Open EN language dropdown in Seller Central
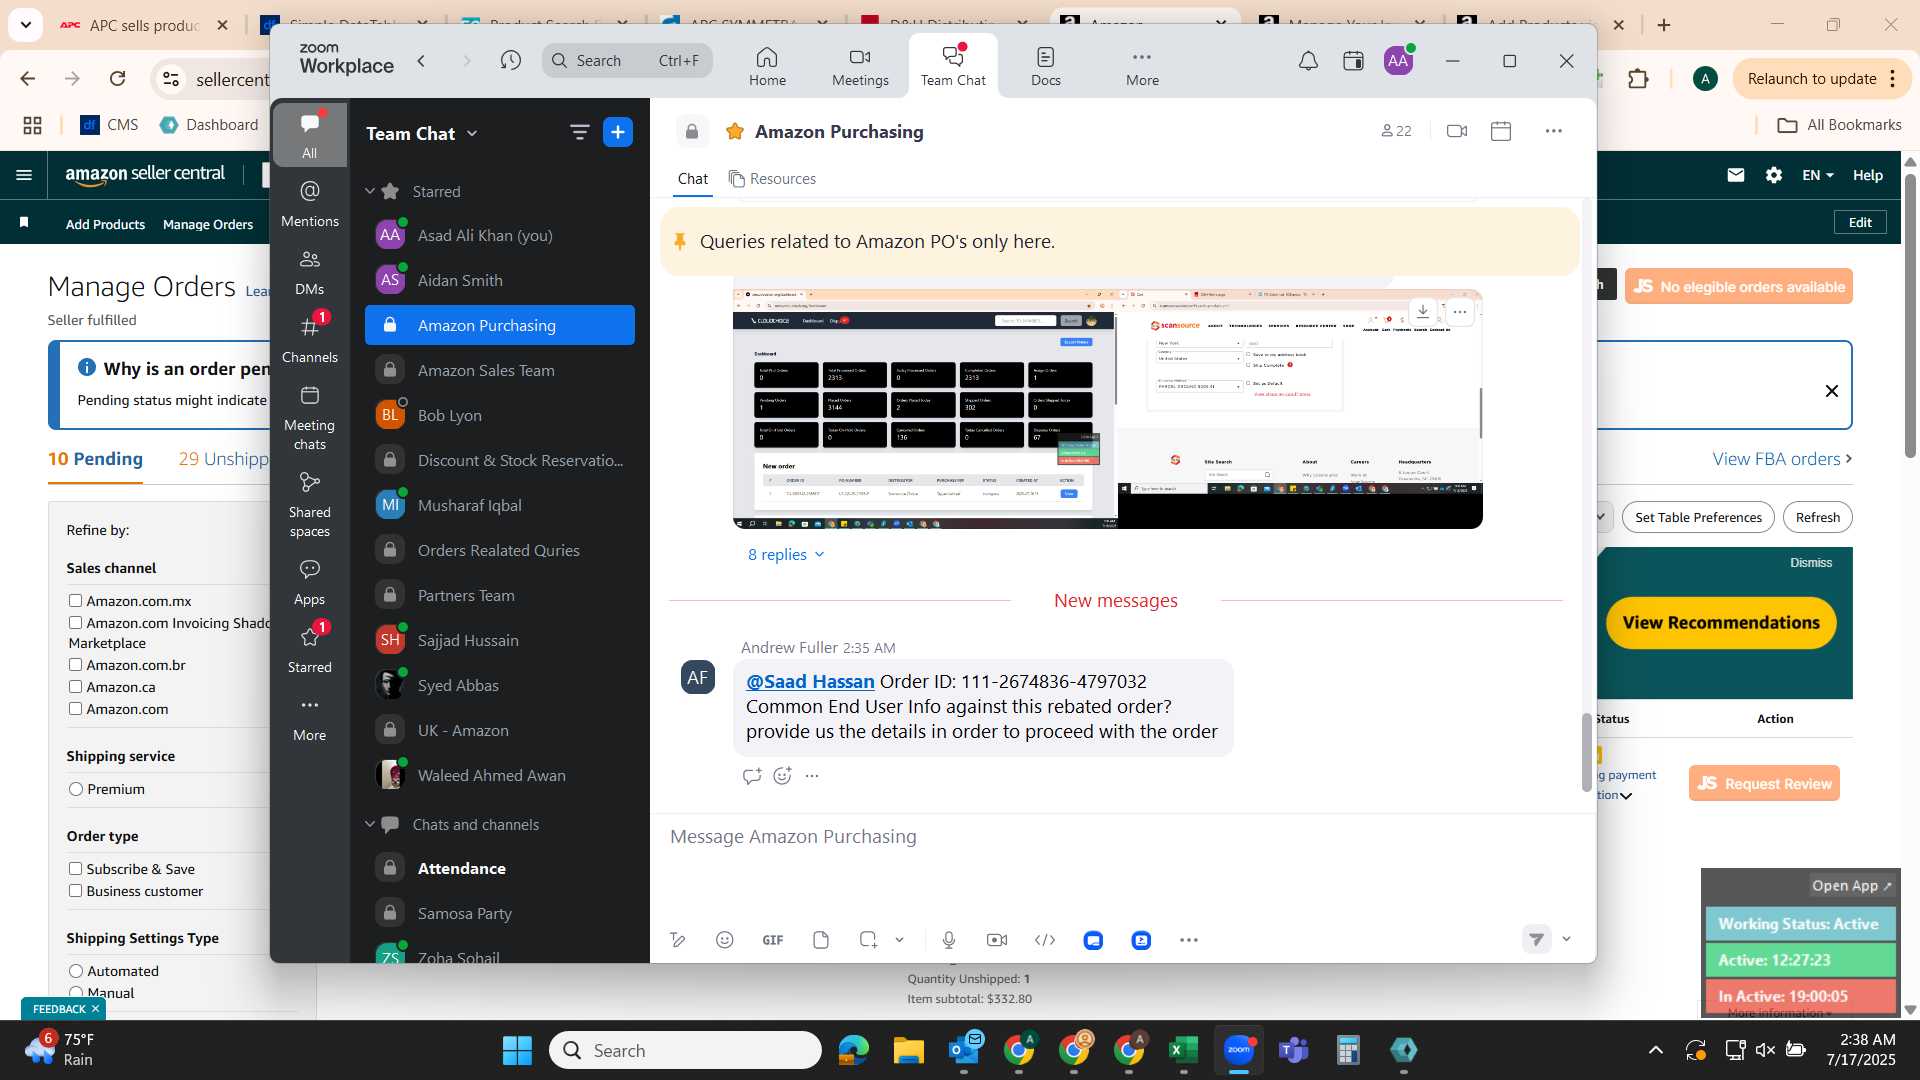The width and height of the screenshot is (1920, 1080). [1818, 175]
